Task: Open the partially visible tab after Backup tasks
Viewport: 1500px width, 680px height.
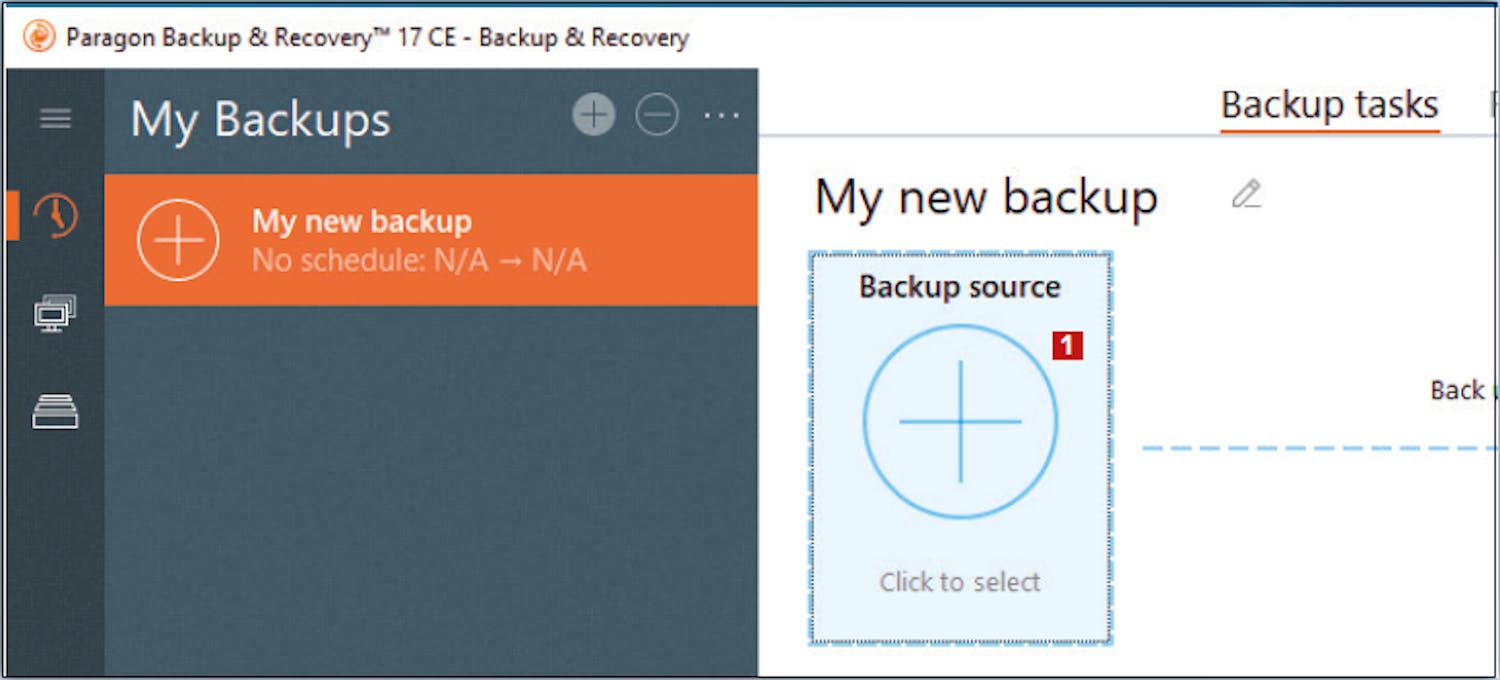Action: coord(1492,105)
